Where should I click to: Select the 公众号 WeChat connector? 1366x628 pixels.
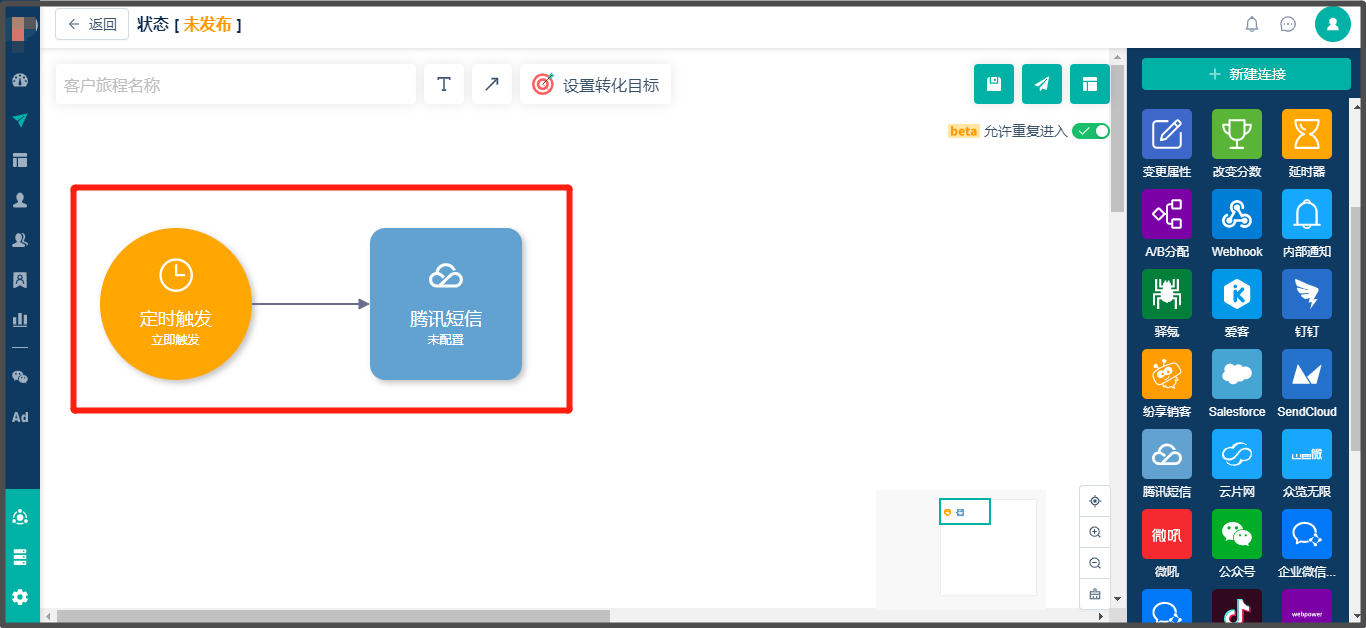(x=1237, y=534)
